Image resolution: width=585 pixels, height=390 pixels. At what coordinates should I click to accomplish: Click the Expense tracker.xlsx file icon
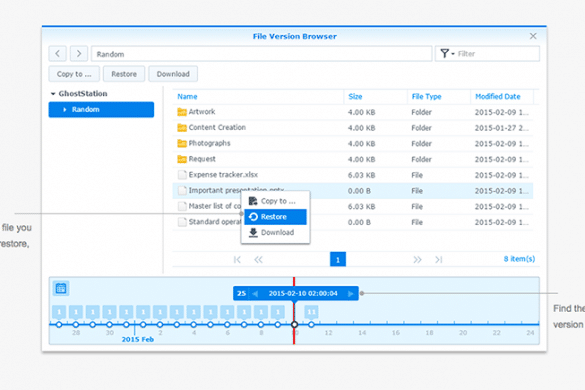tap(182, 175)
